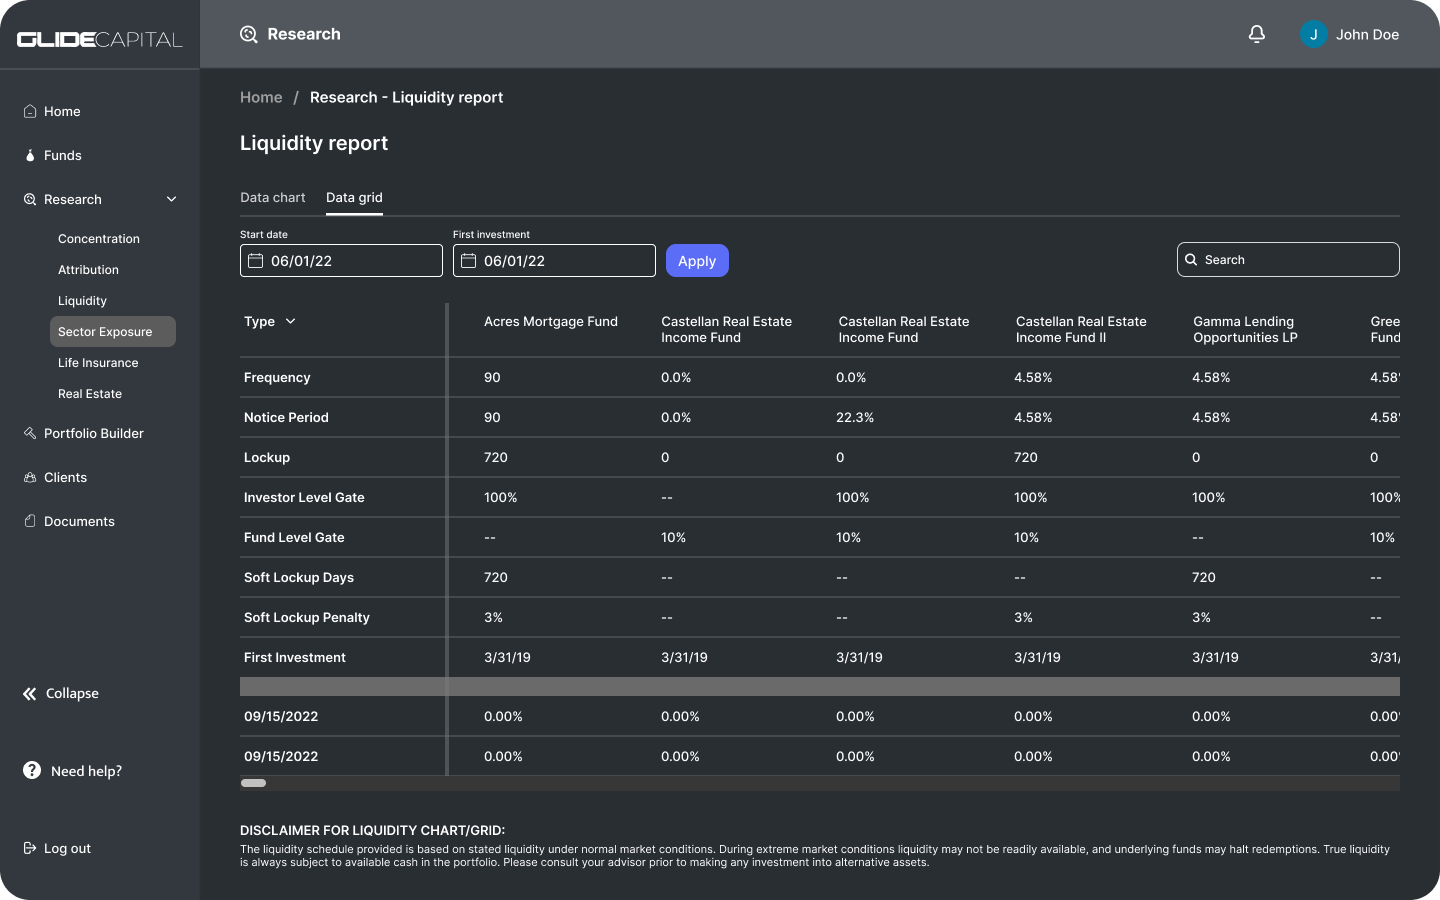1440x900 pixels.
Task: Click the Frequency row label
Action: coord(277,377)
